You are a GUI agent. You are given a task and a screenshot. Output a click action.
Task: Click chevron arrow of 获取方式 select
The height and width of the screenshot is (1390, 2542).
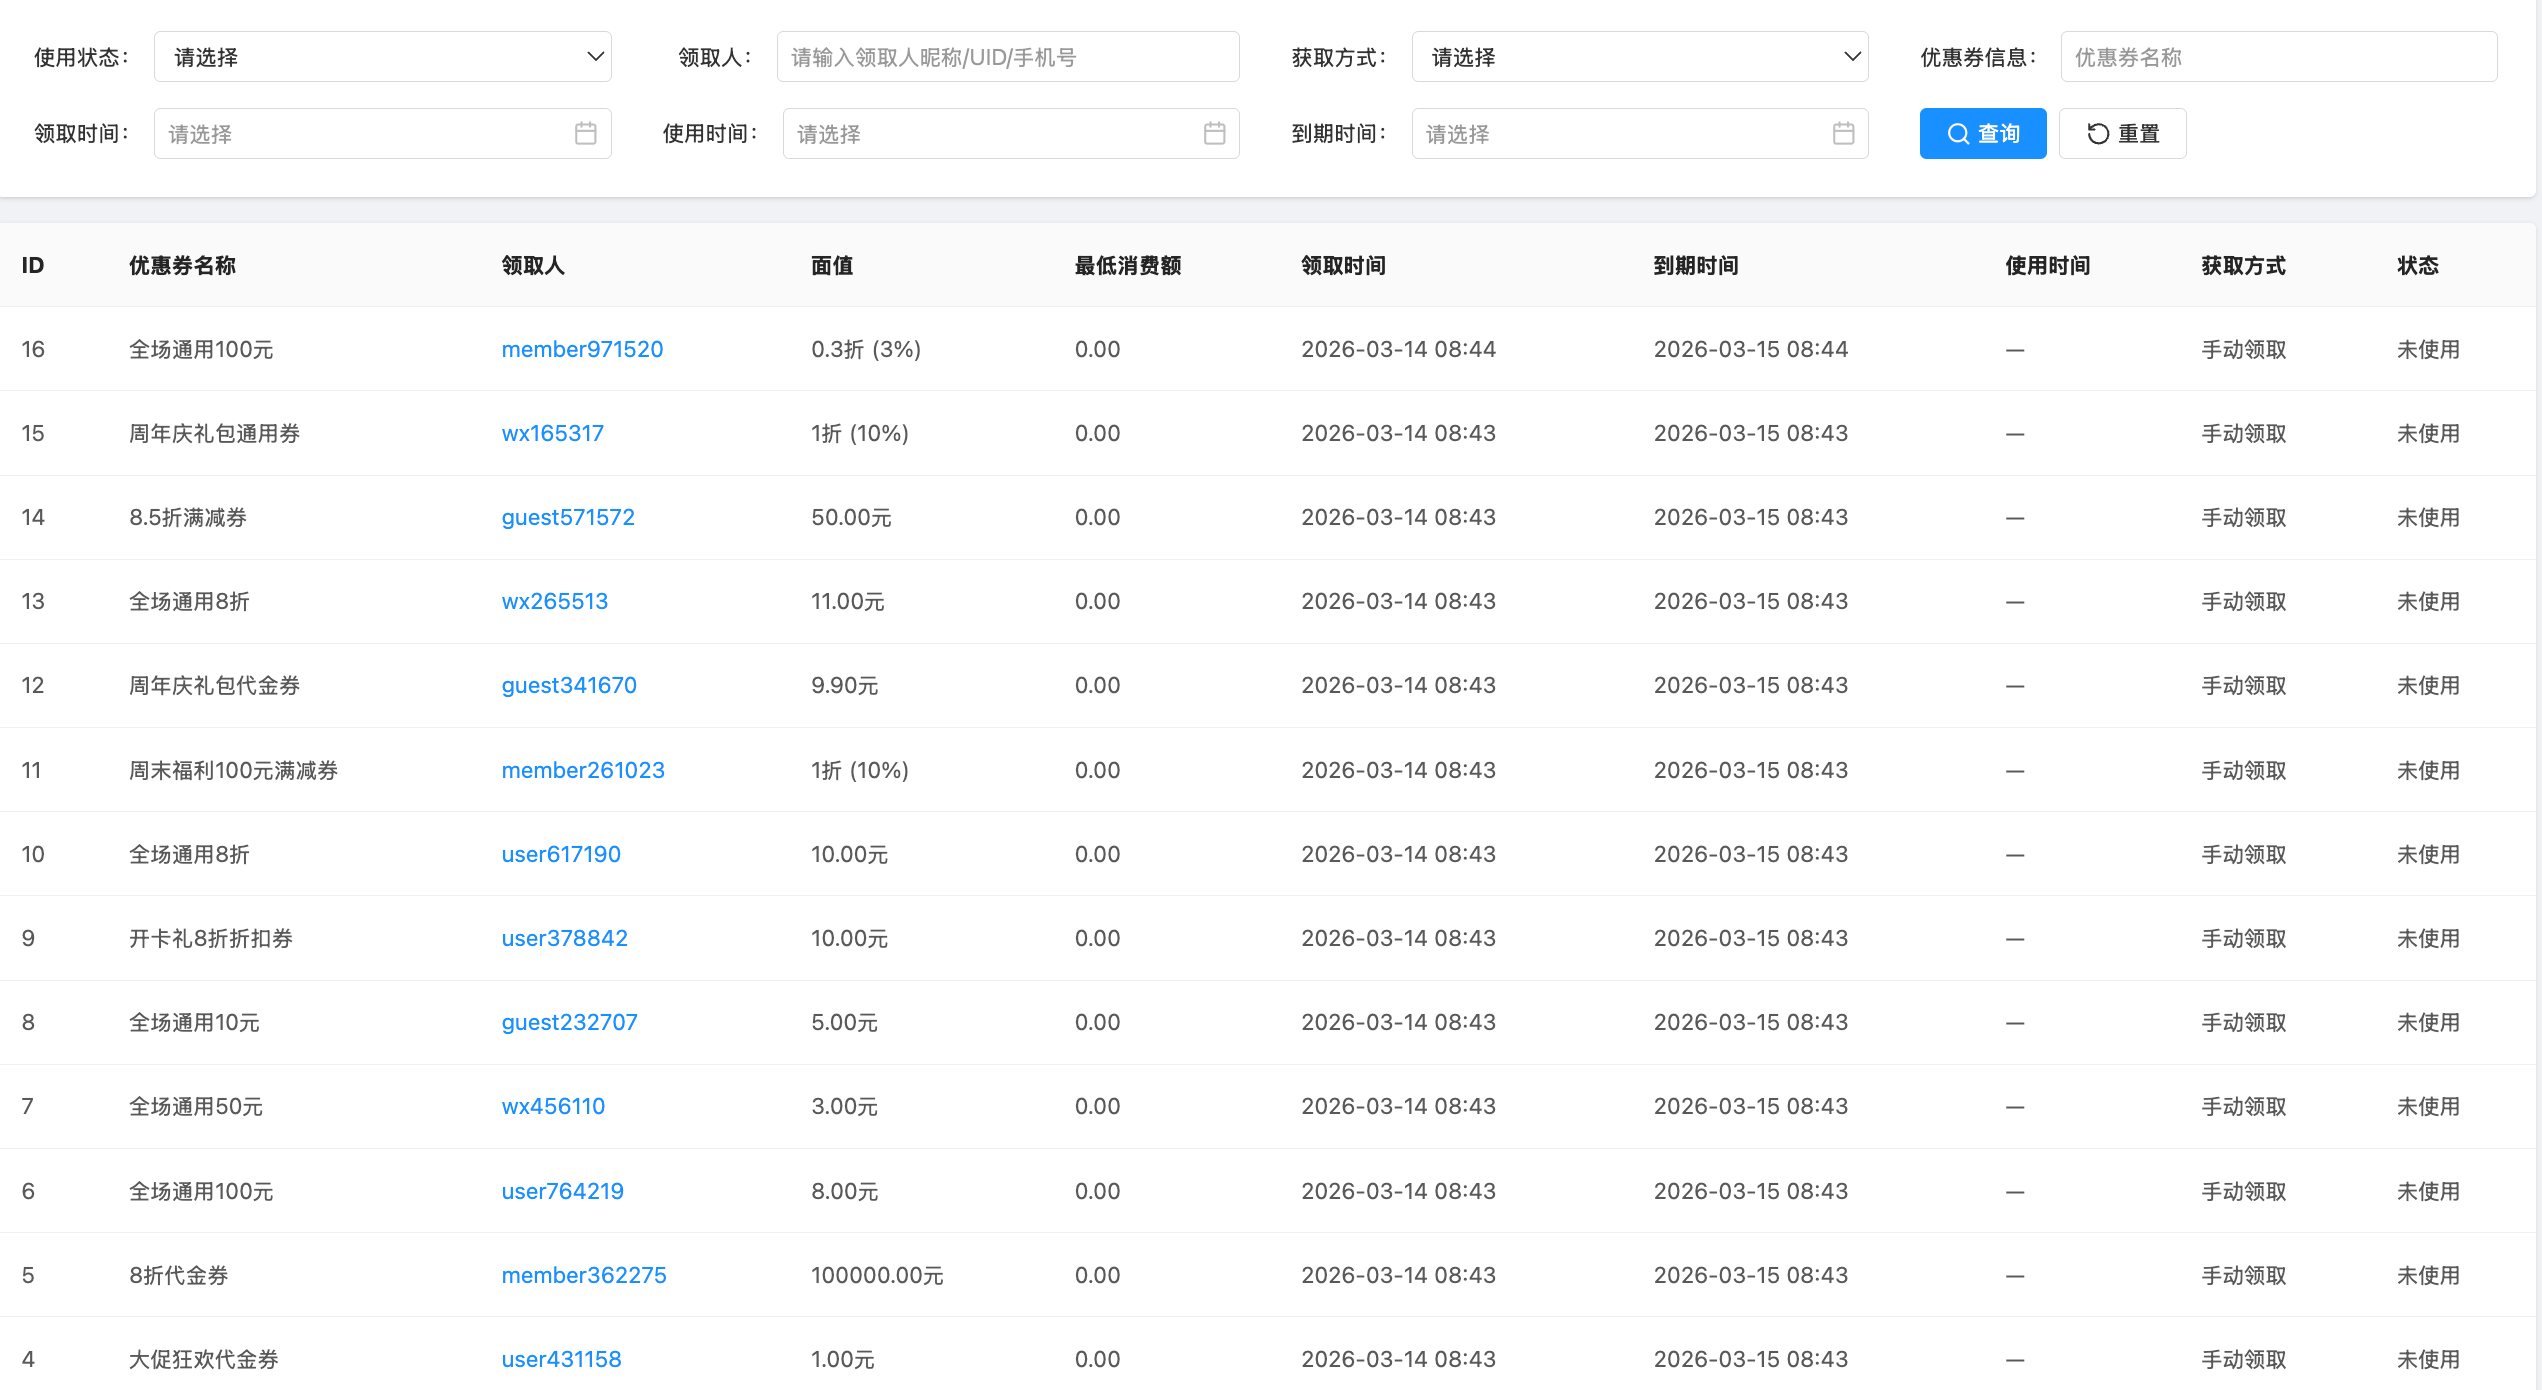(x=1852, y=57)
